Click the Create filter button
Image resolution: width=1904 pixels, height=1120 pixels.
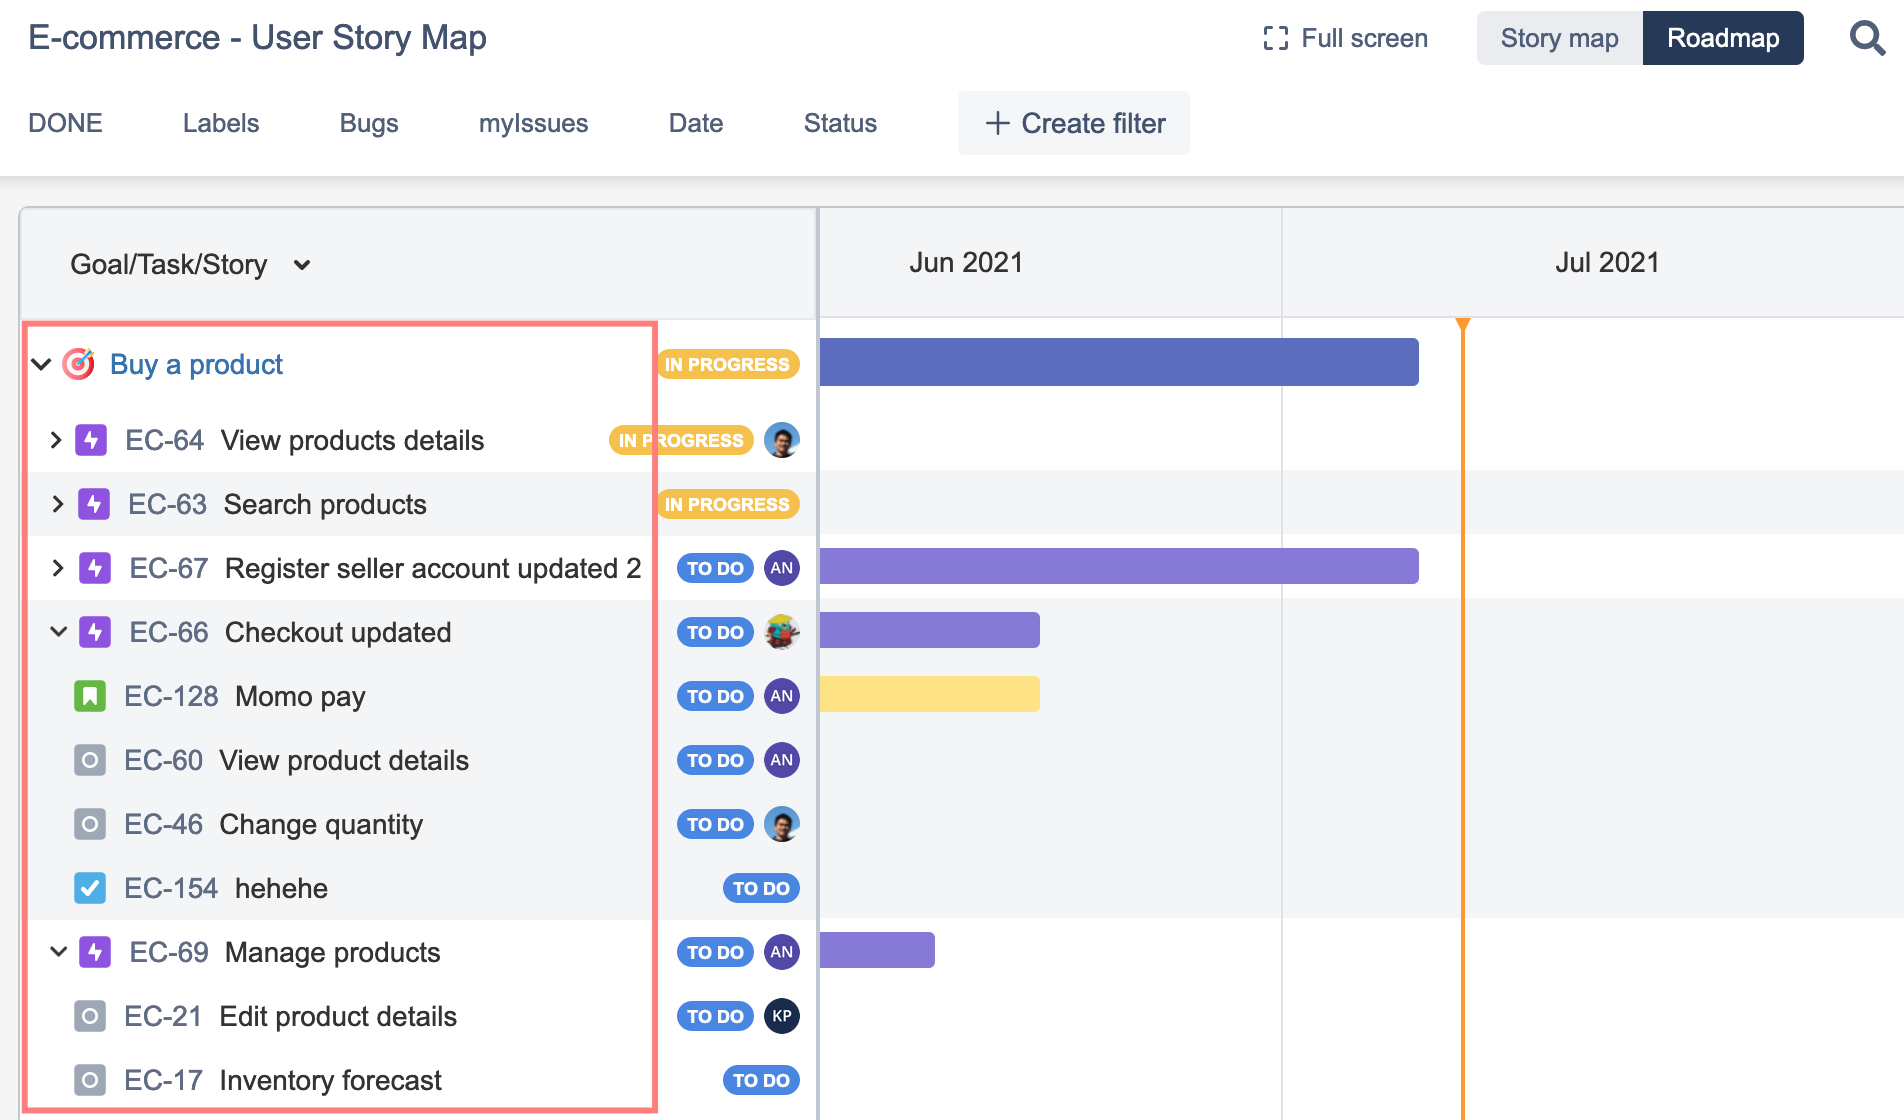coord(1074,123)
